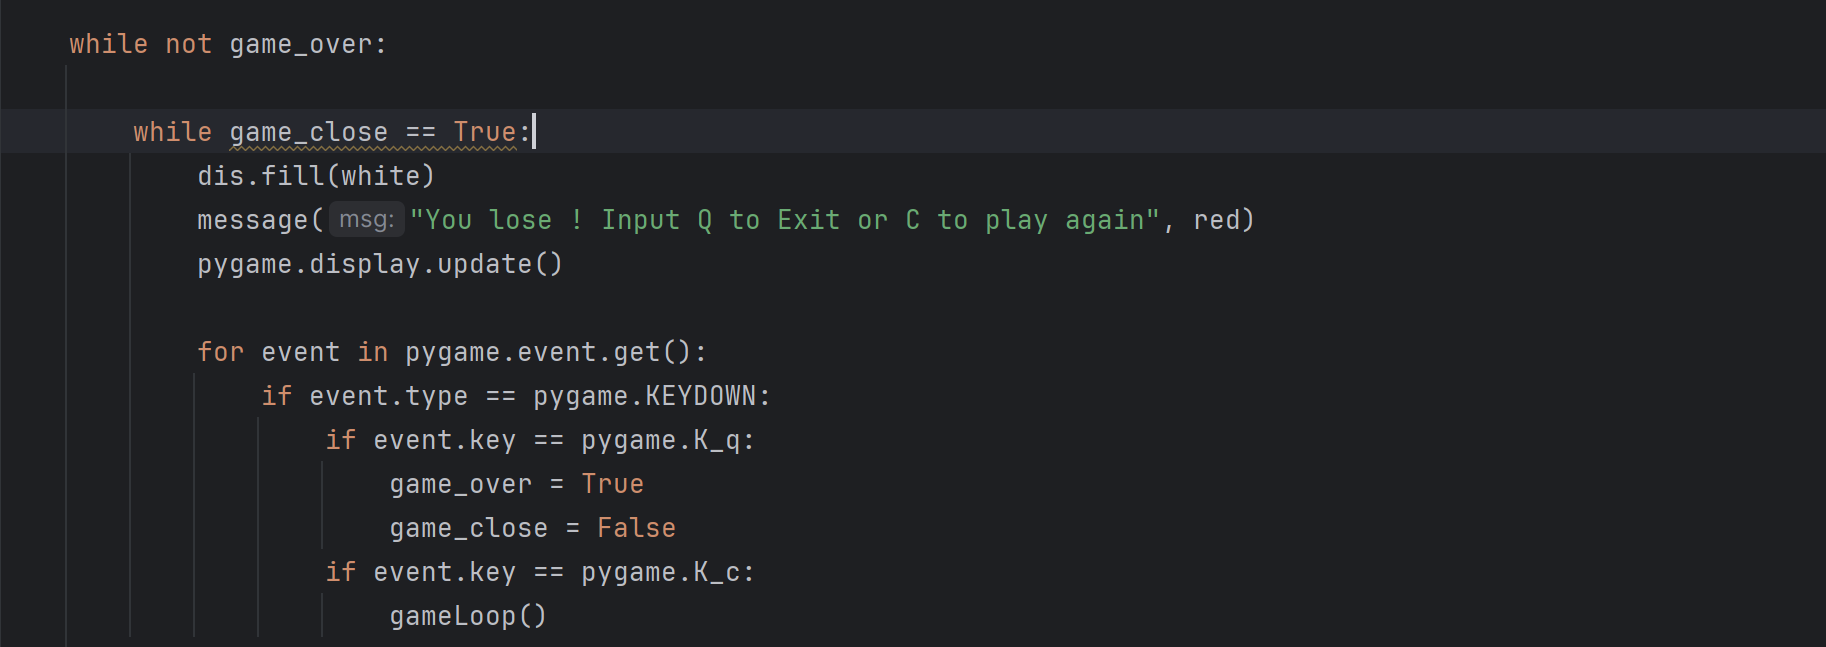The image size is (1826, 647).
Task: Click the 'You lose !' string literal
Action: 785,220
